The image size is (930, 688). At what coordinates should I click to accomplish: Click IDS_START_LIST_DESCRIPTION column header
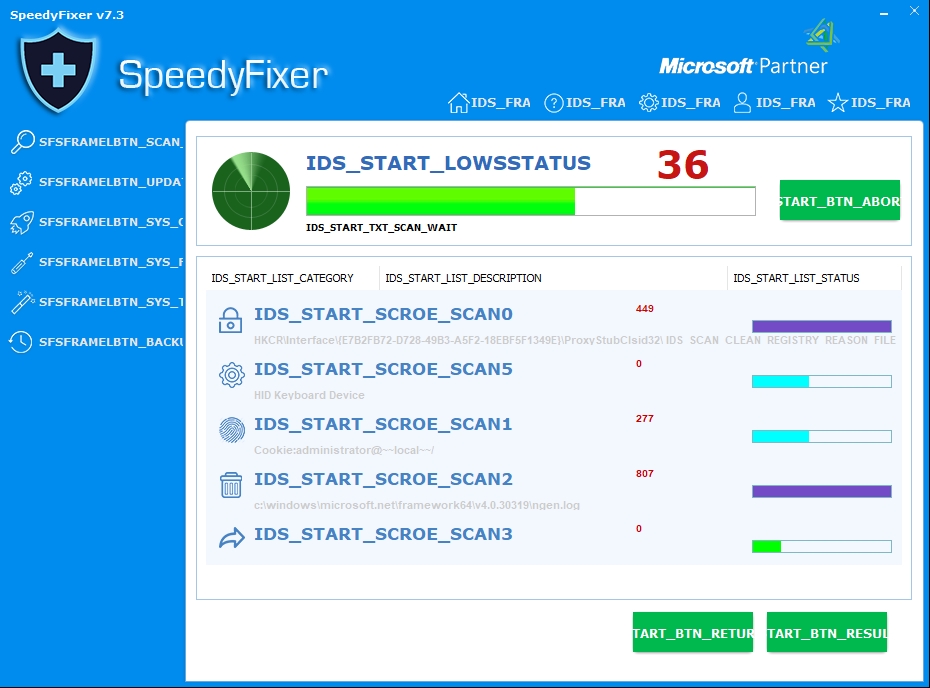tap(463, 278)
